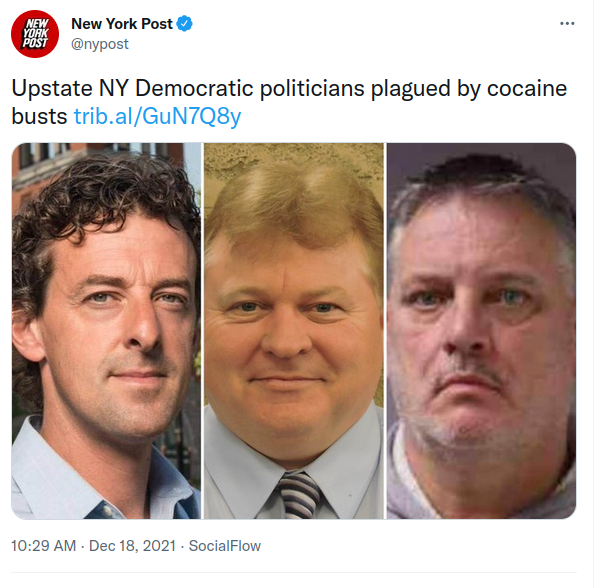595x588 pixels.
Task: Select the word Democratic in headline
Action: pyautogui.click(x=194, y=88)
